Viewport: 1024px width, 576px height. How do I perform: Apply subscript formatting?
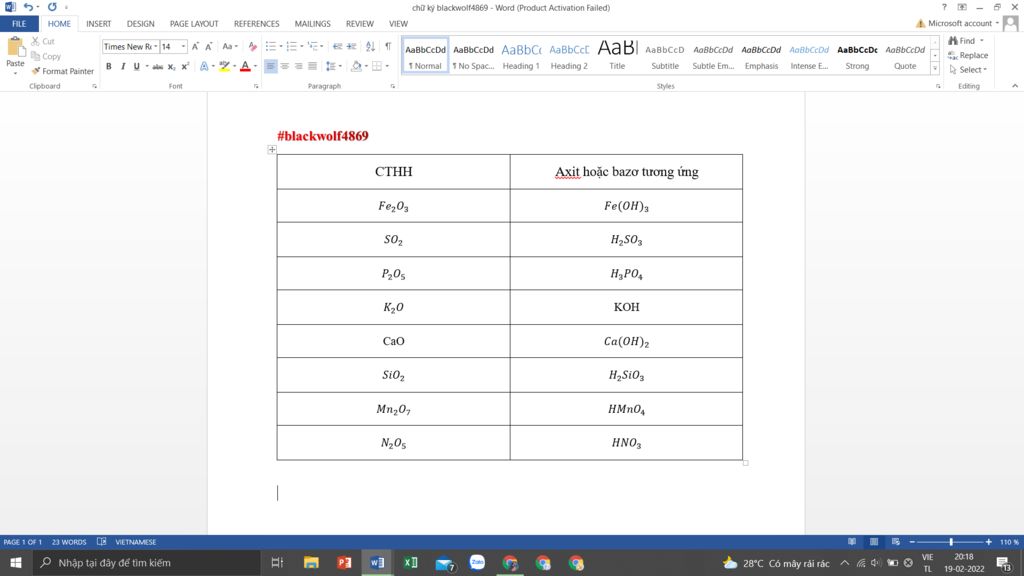(172, 66)
